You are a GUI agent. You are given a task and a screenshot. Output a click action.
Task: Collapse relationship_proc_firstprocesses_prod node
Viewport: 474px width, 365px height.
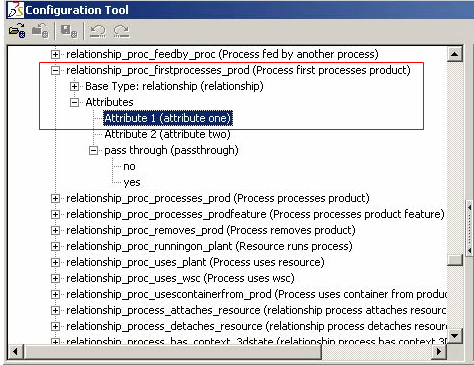click(x=55, y=70)
